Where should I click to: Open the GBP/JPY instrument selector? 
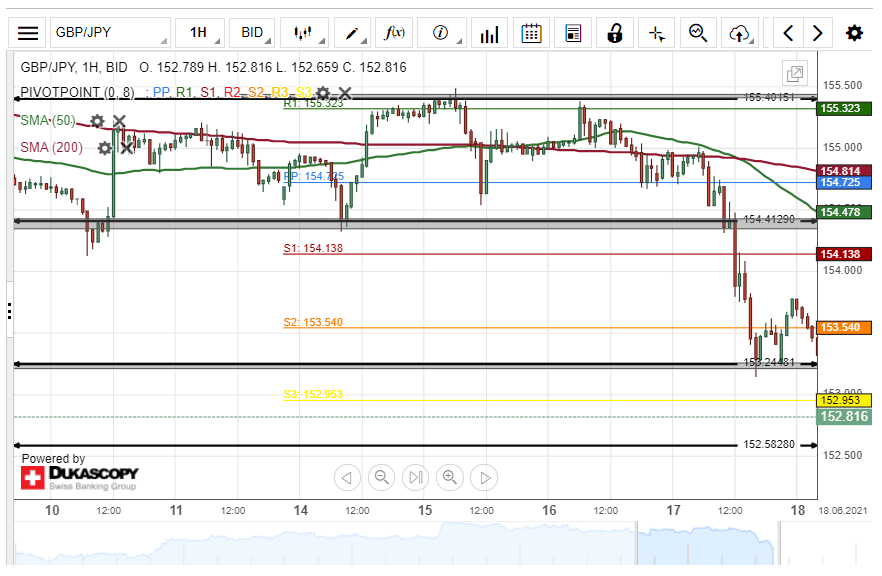click(110, 33)
